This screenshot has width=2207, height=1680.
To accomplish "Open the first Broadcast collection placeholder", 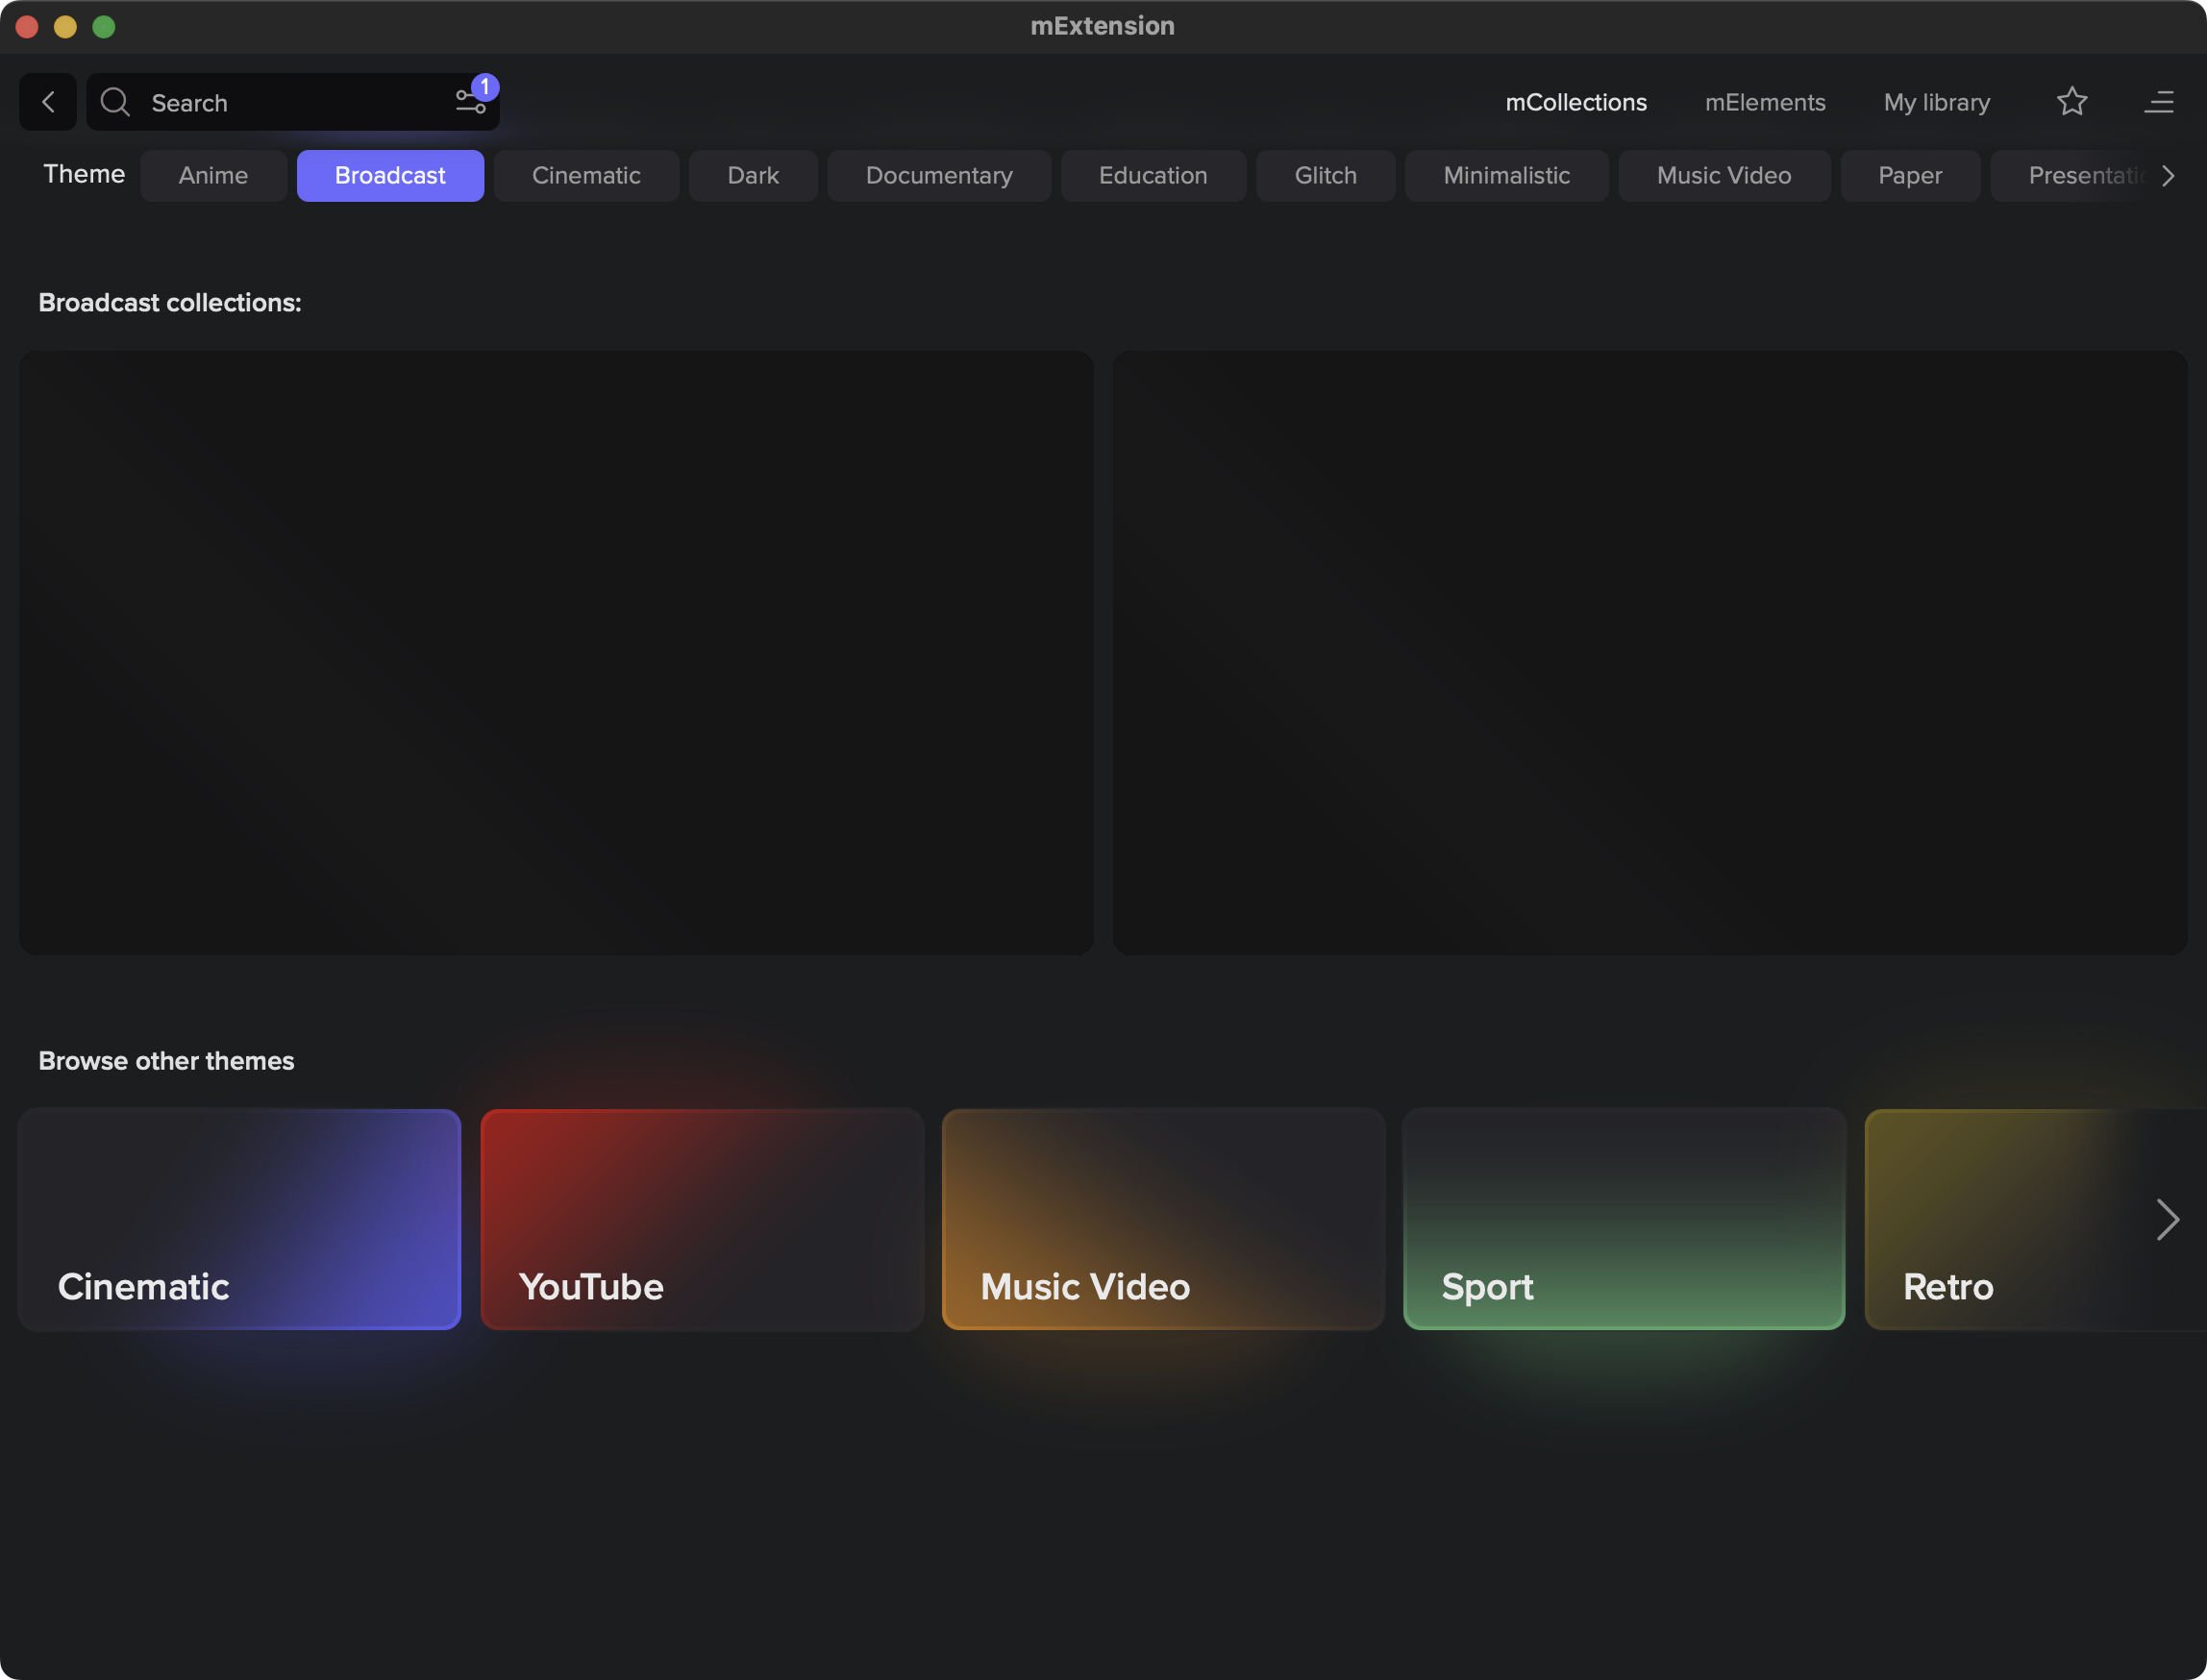I will 556,652.
